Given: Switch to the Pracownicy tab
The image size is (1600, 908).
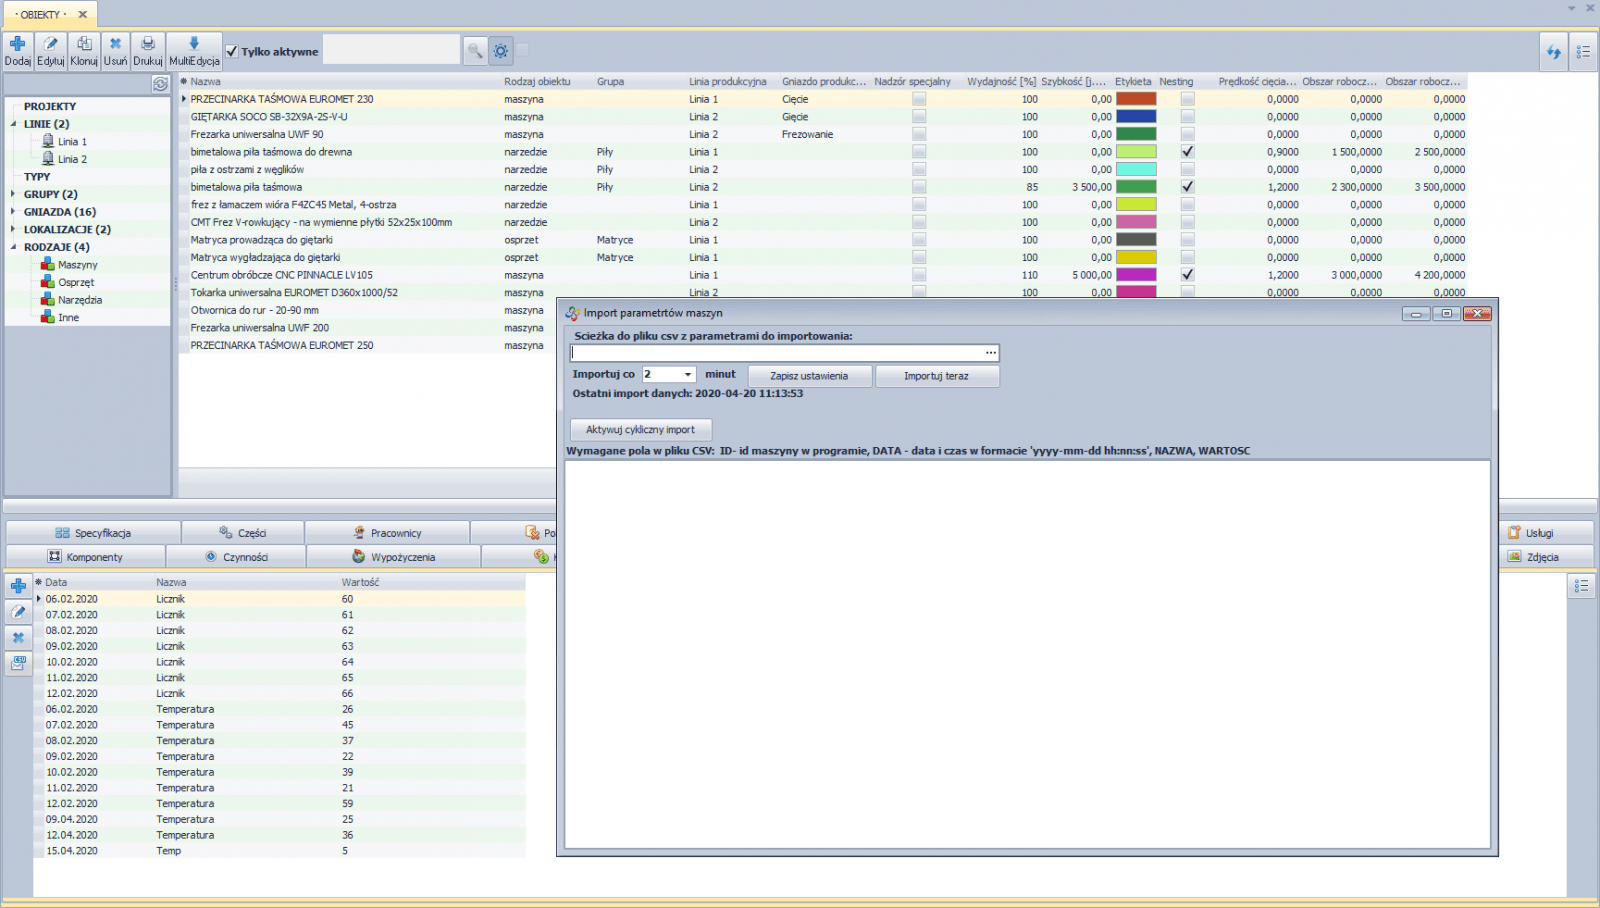Looking at the screenshot, I should click(x=387, y=533).
